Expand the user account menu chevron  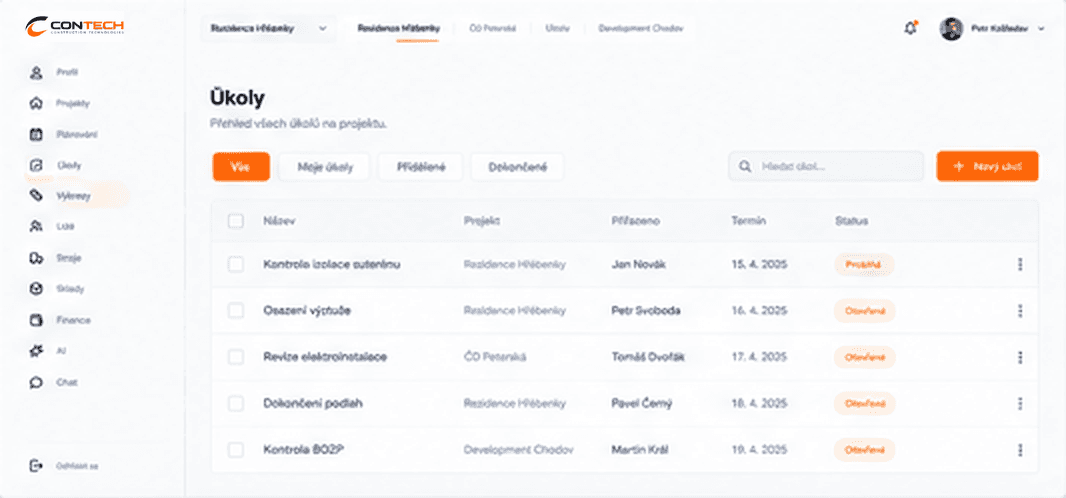click(1041, 29)
